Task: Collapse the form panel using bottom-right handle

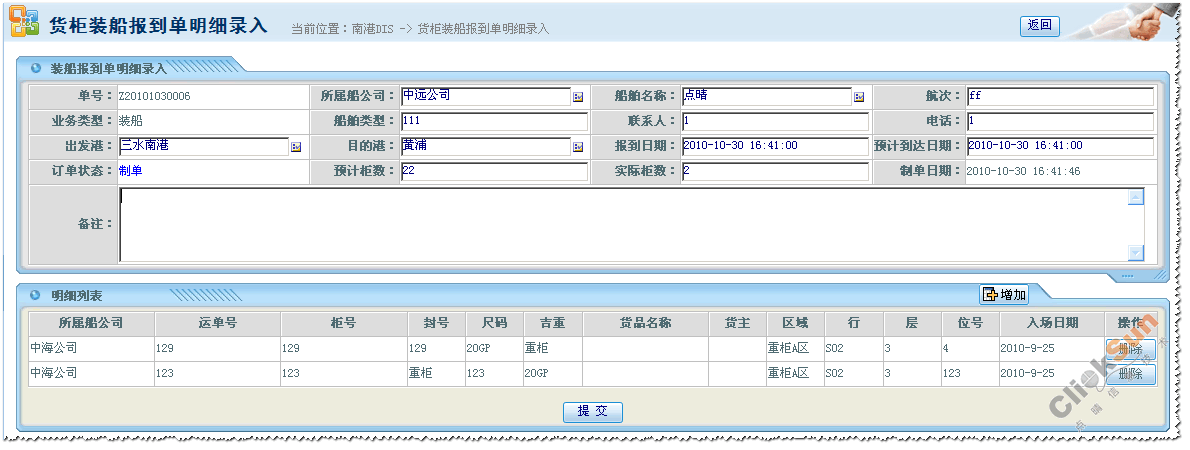Action: [x=1126, y=276]
